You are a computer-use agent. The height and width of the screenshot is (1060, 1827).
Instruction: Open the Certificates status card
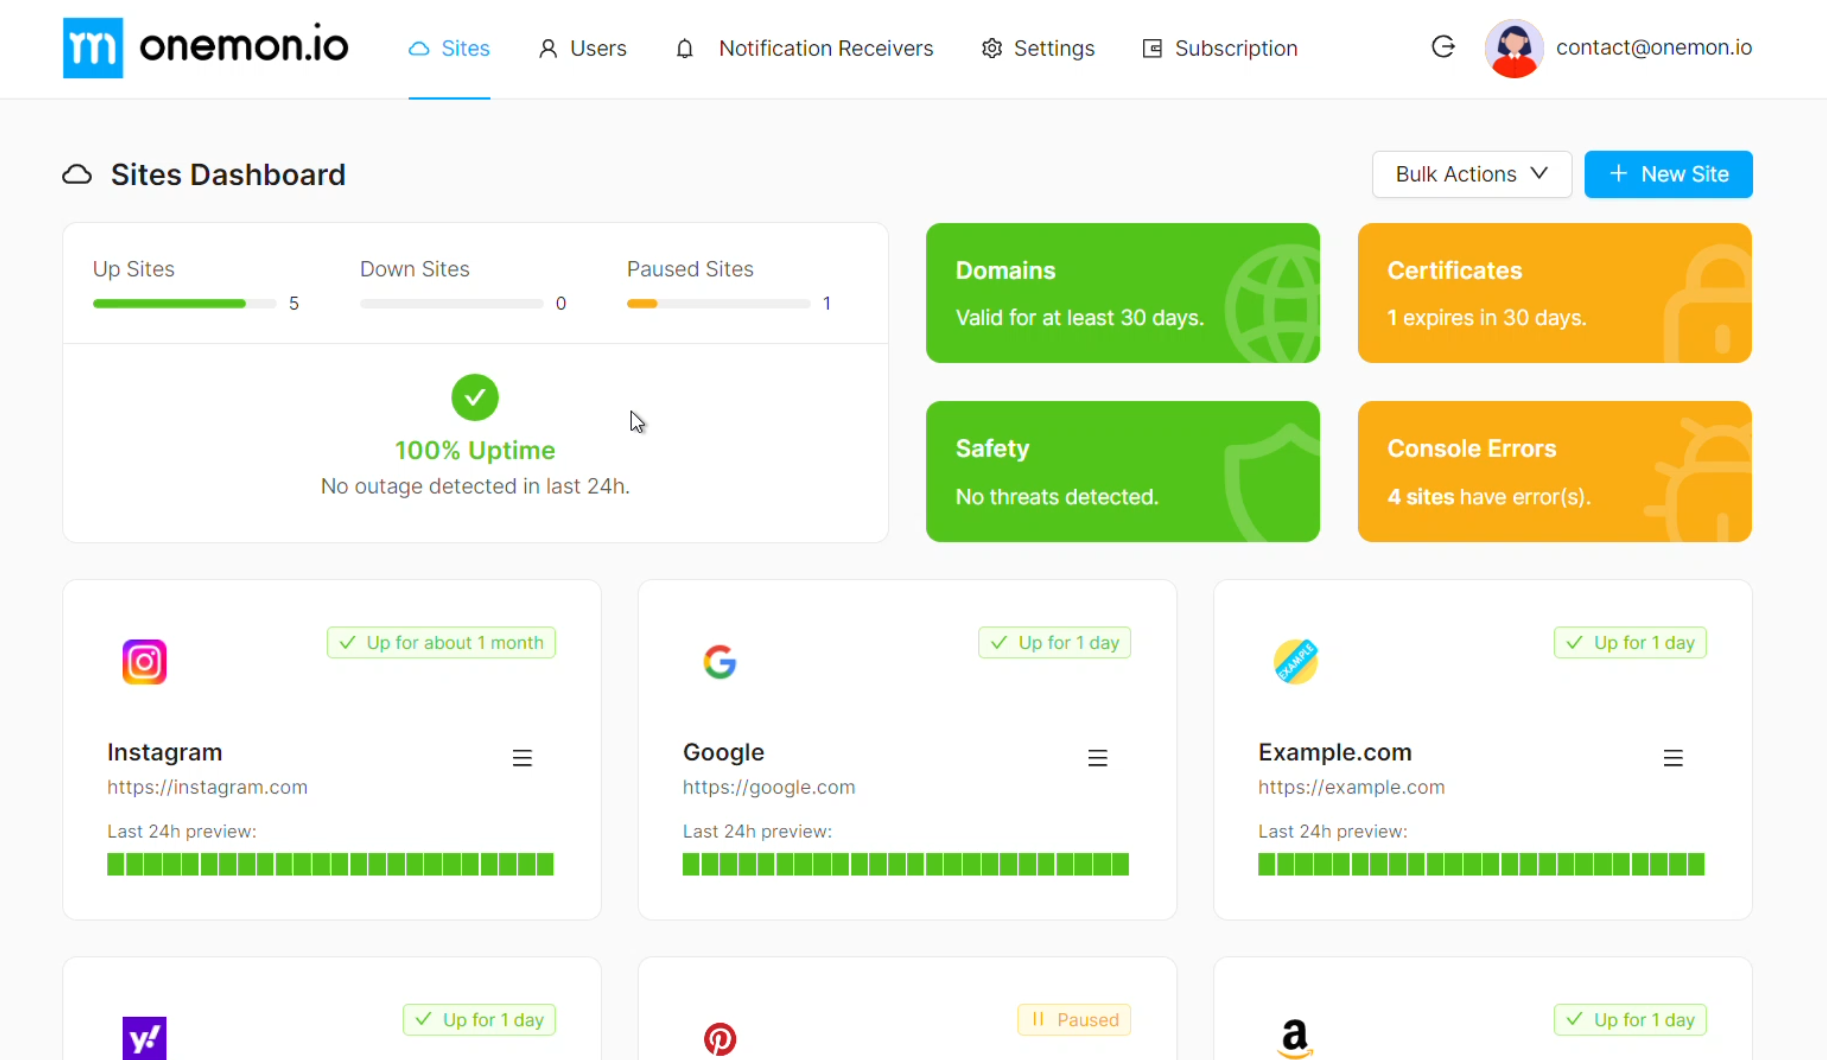[1554, 293]
